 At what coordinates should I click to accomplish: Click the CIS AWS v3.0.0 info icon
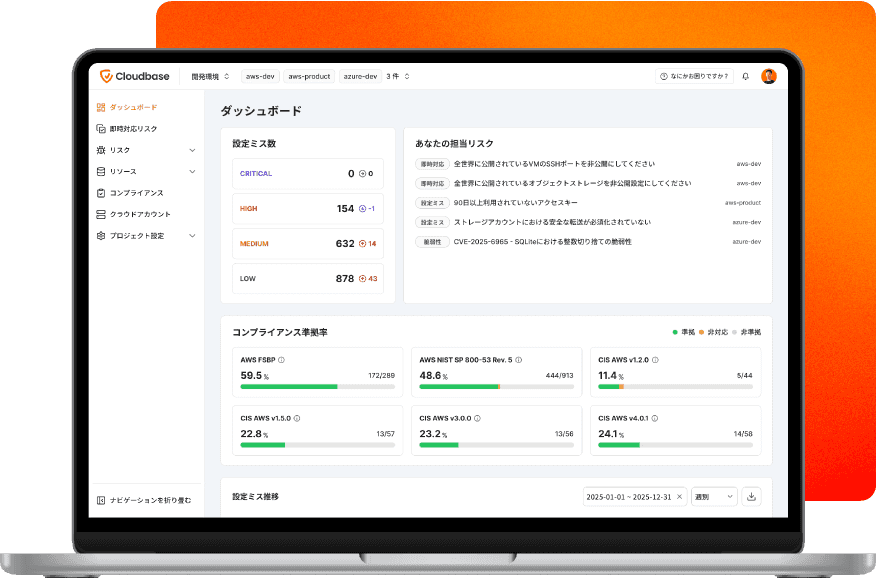[x=477, y=418]
